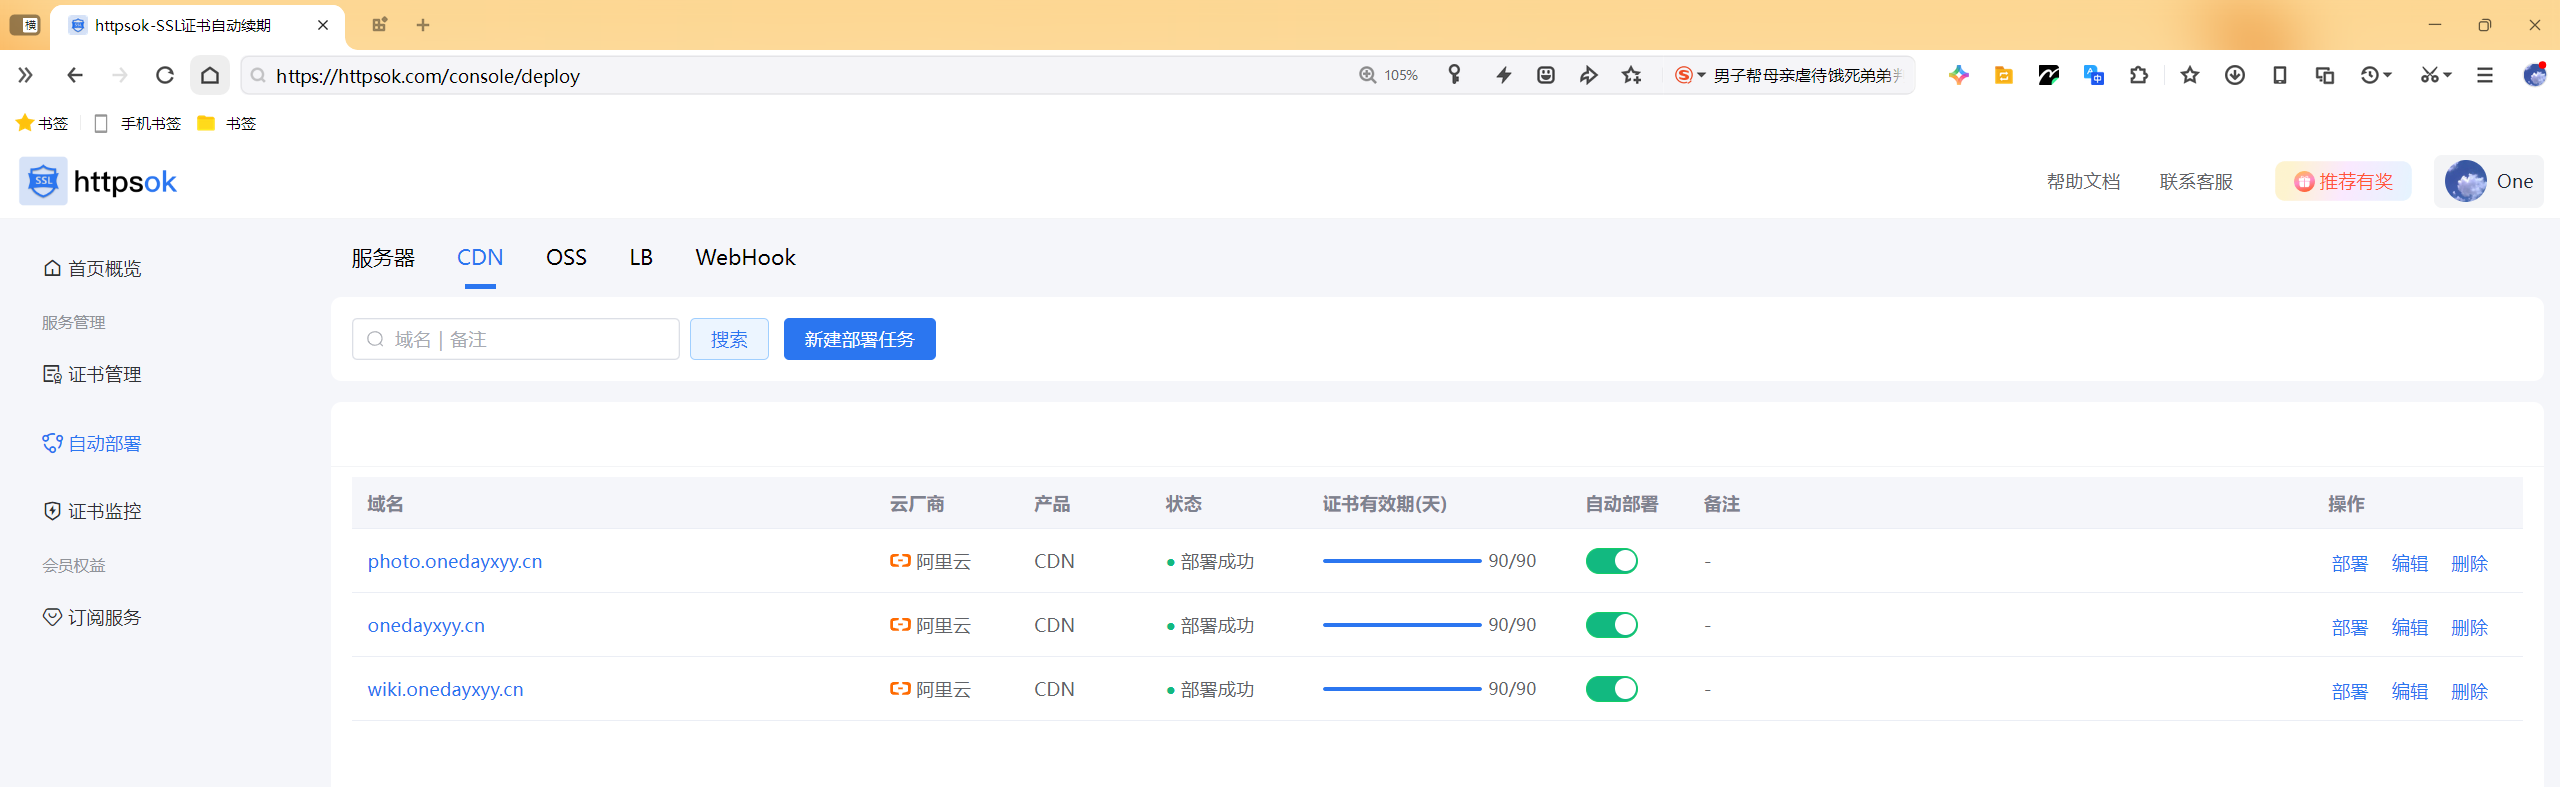Click the 新建部署任务 button
Viewport: 2560px width, 787px height.
point(859,339)
